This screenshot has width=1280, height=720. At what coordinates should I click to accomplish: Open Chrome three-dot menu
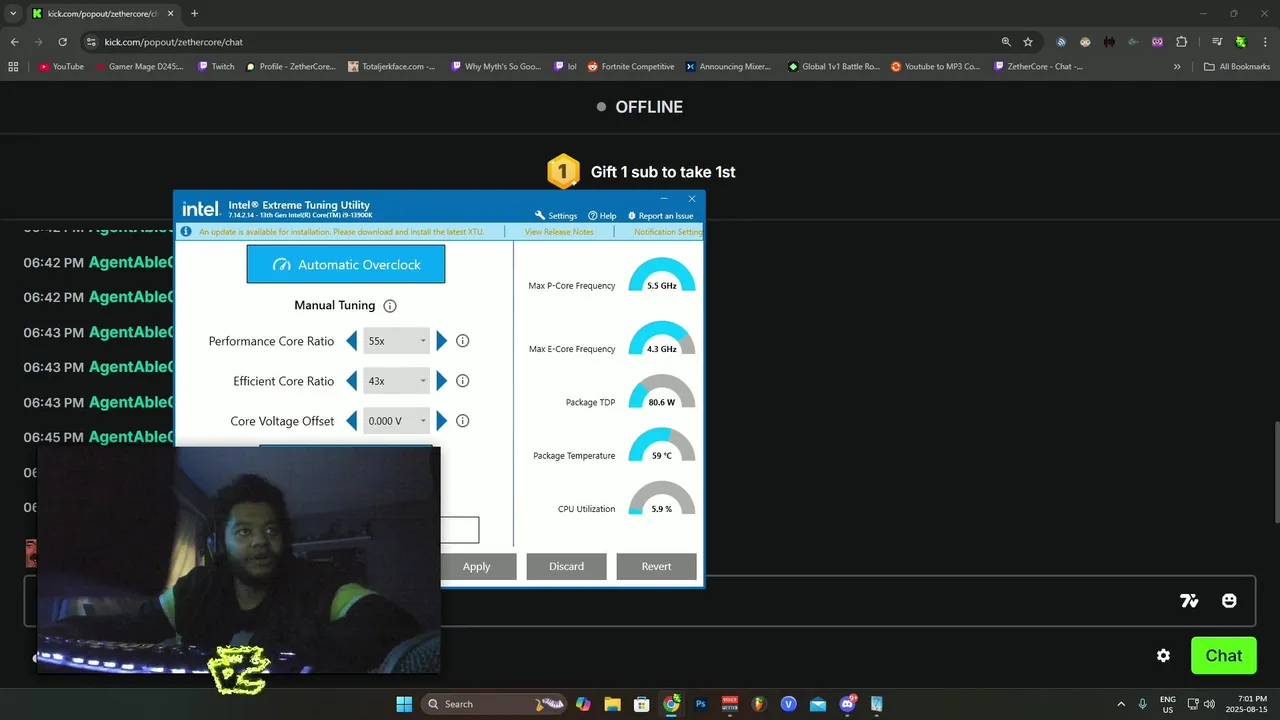[x=1265, y=42]
